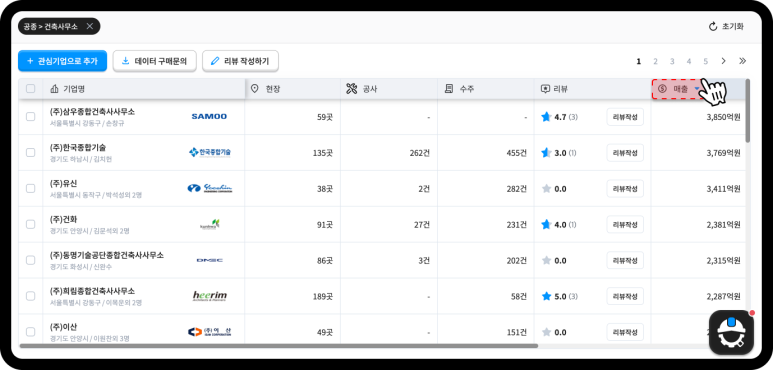The width and height of the screenshot is (773, 370).
Task: Click 리뷰작성 for (주)건화
Action: [x=625, y=224]
